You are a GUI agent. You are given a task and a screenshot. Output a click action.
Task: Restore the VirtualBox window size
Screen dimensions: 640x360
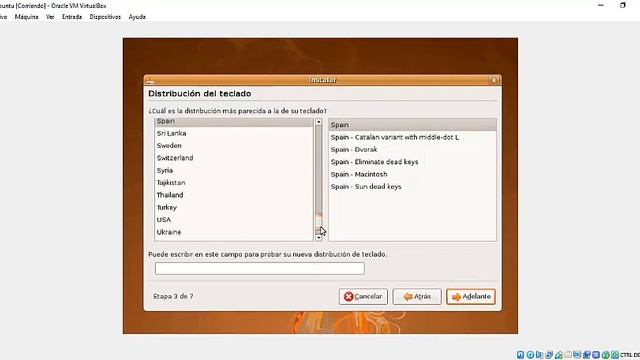(x=622, y=5)
